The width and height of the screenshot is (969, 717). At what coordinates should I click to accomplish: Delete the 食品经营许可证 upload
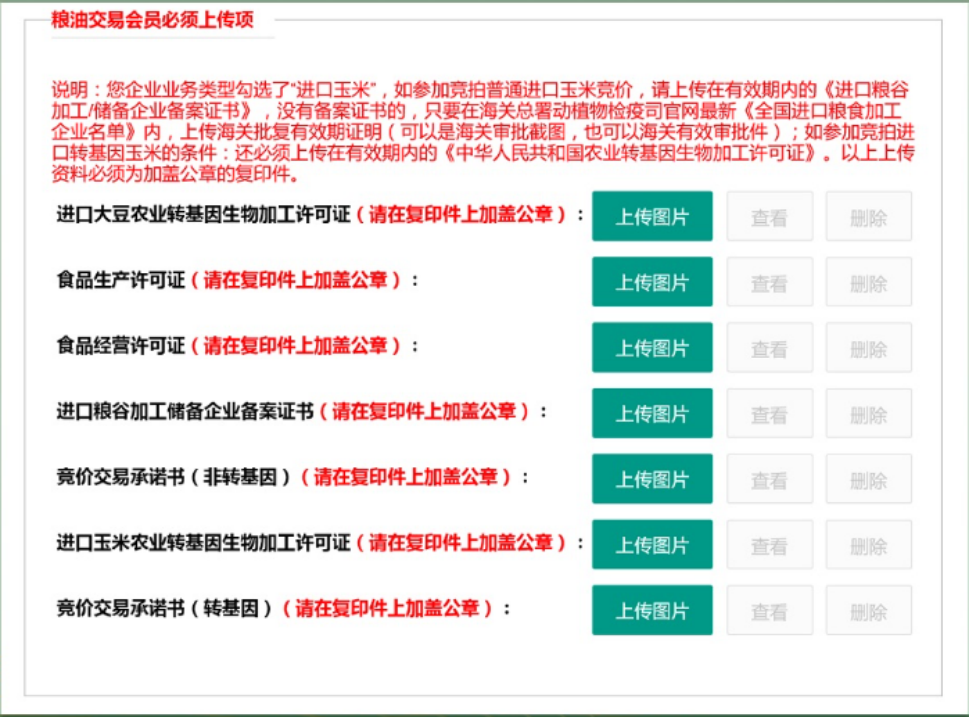868,348
